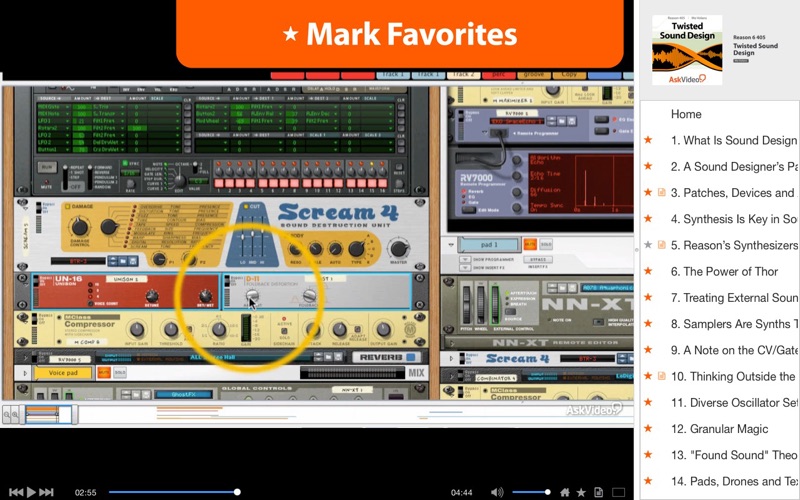The width and height of the screenshot is (800, 500).
Task: Open Home in the course list
Action: click(x=686, y=114)
